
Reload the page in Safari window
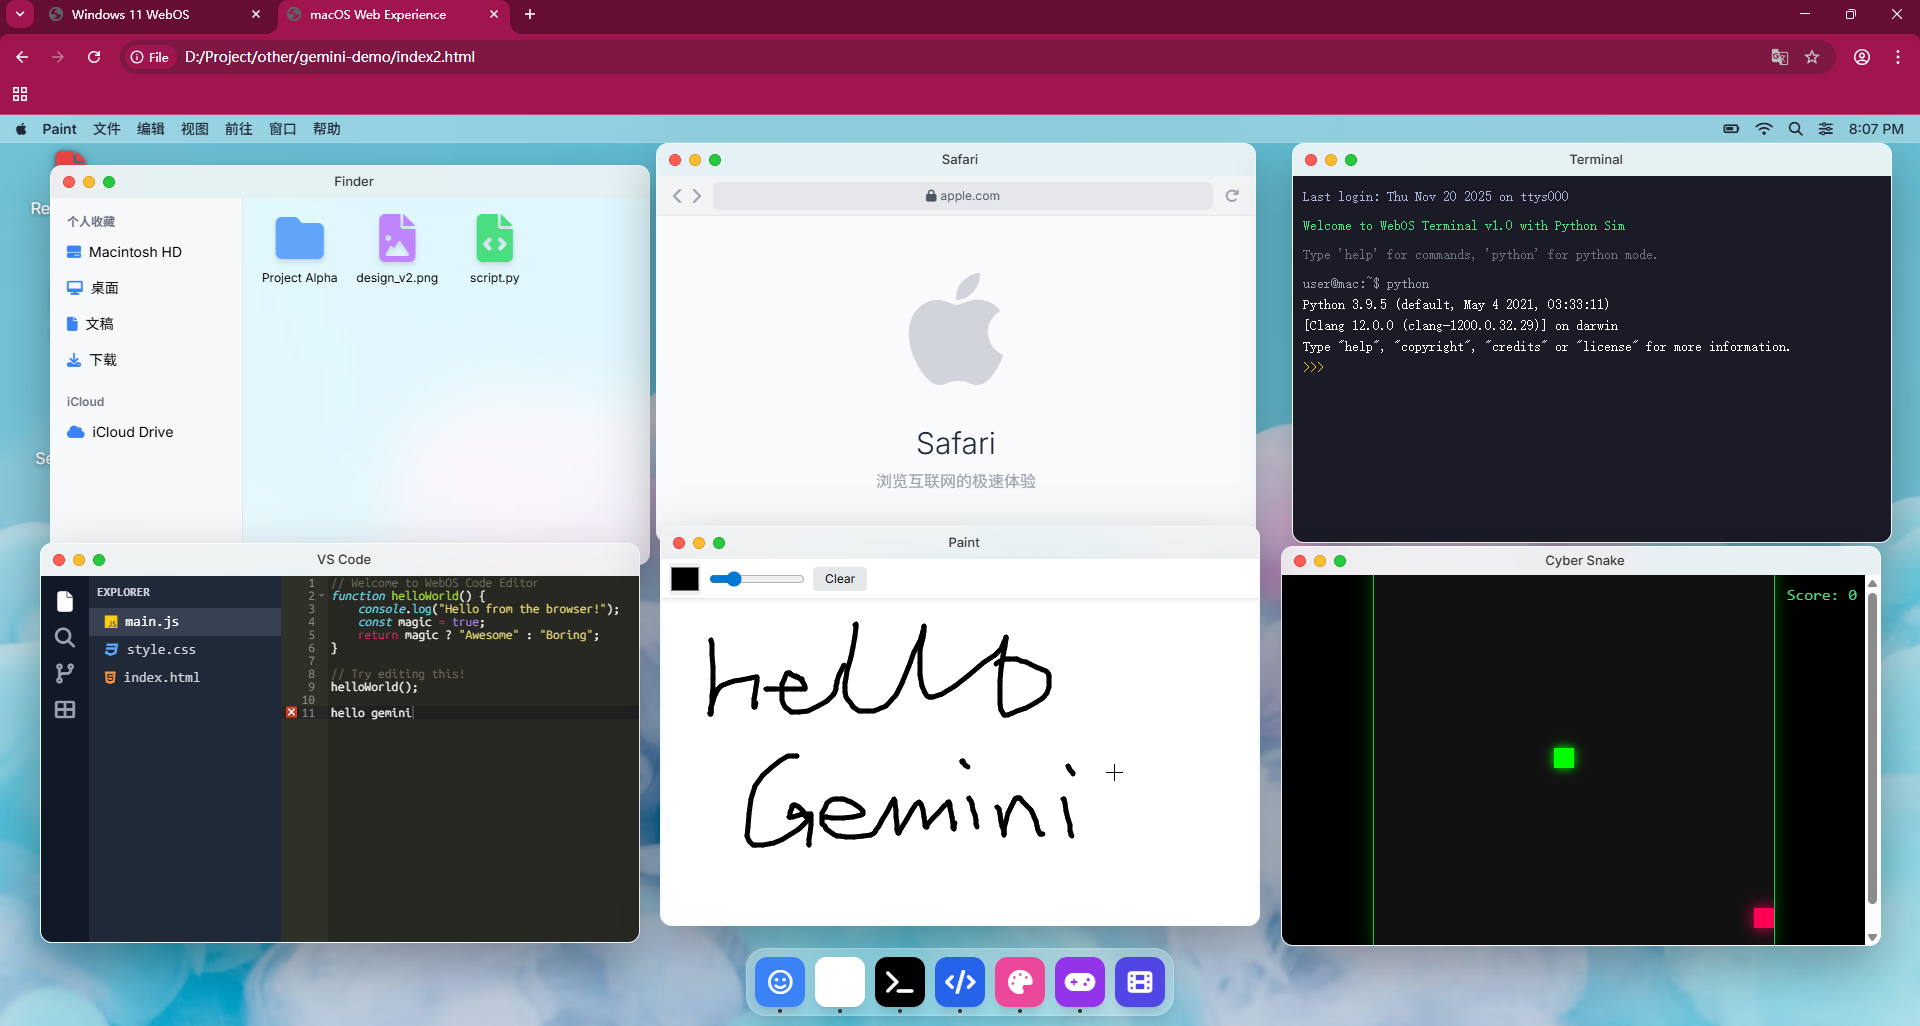pos(1232,196)
